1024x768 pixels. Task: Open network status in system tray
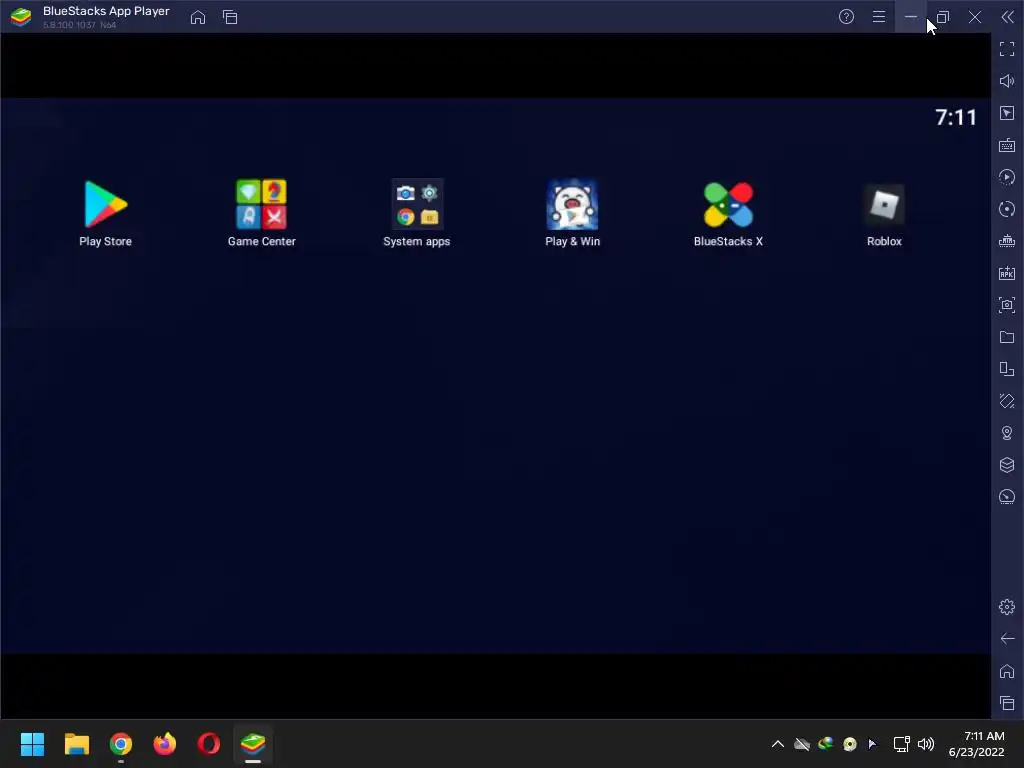click(x=902, y=744)
